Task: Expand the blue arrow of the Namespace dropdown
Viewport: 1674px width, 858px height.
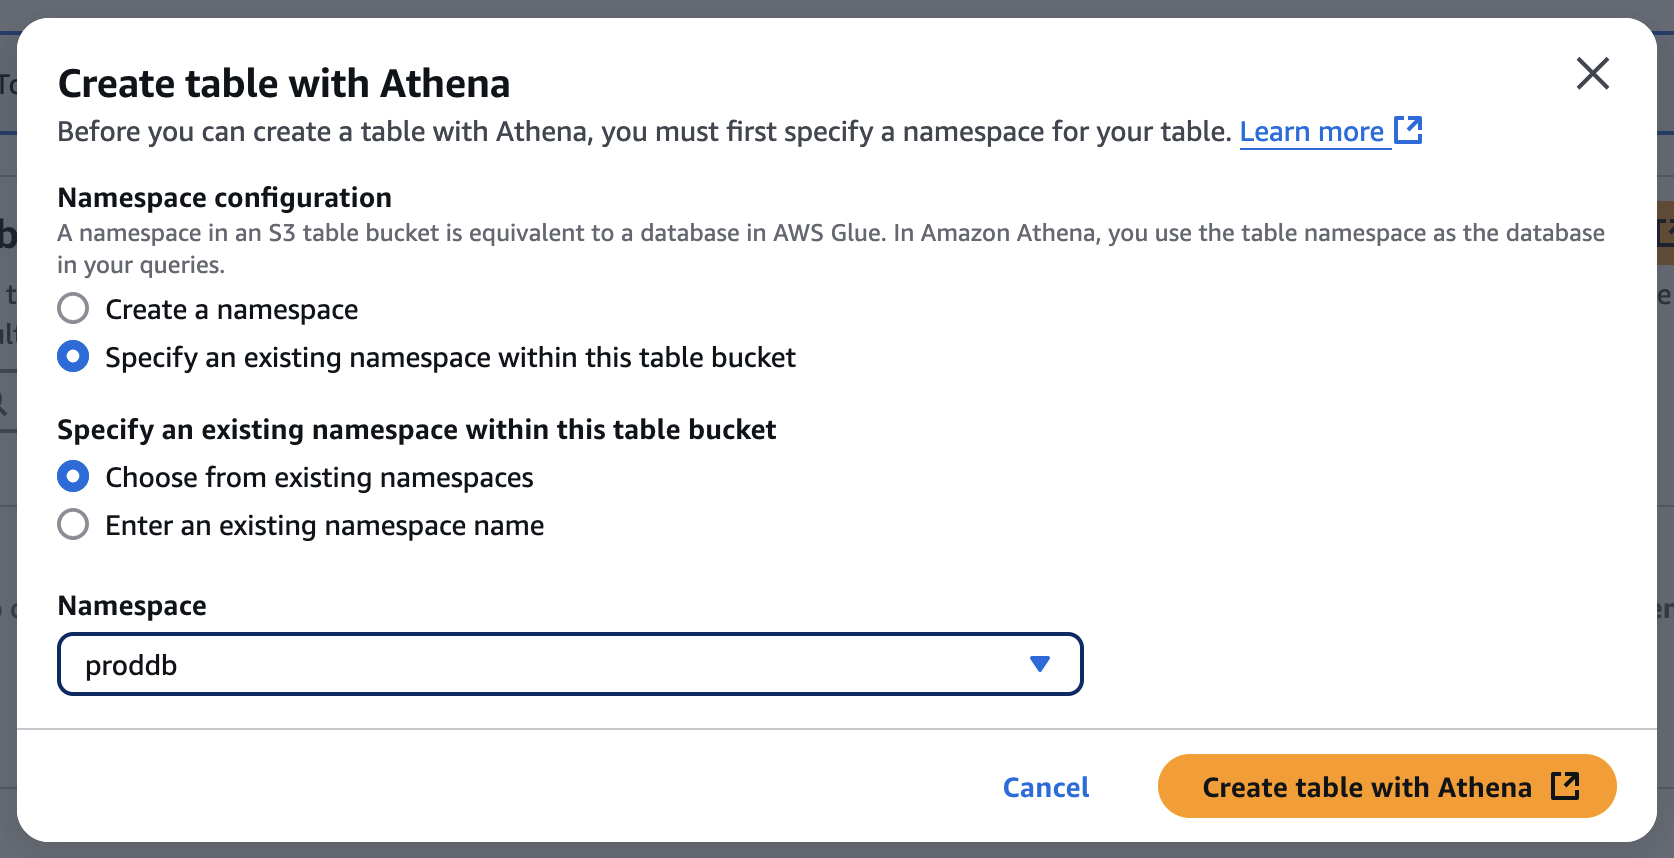Action: pyautogui.click(x=1040, y=664)
